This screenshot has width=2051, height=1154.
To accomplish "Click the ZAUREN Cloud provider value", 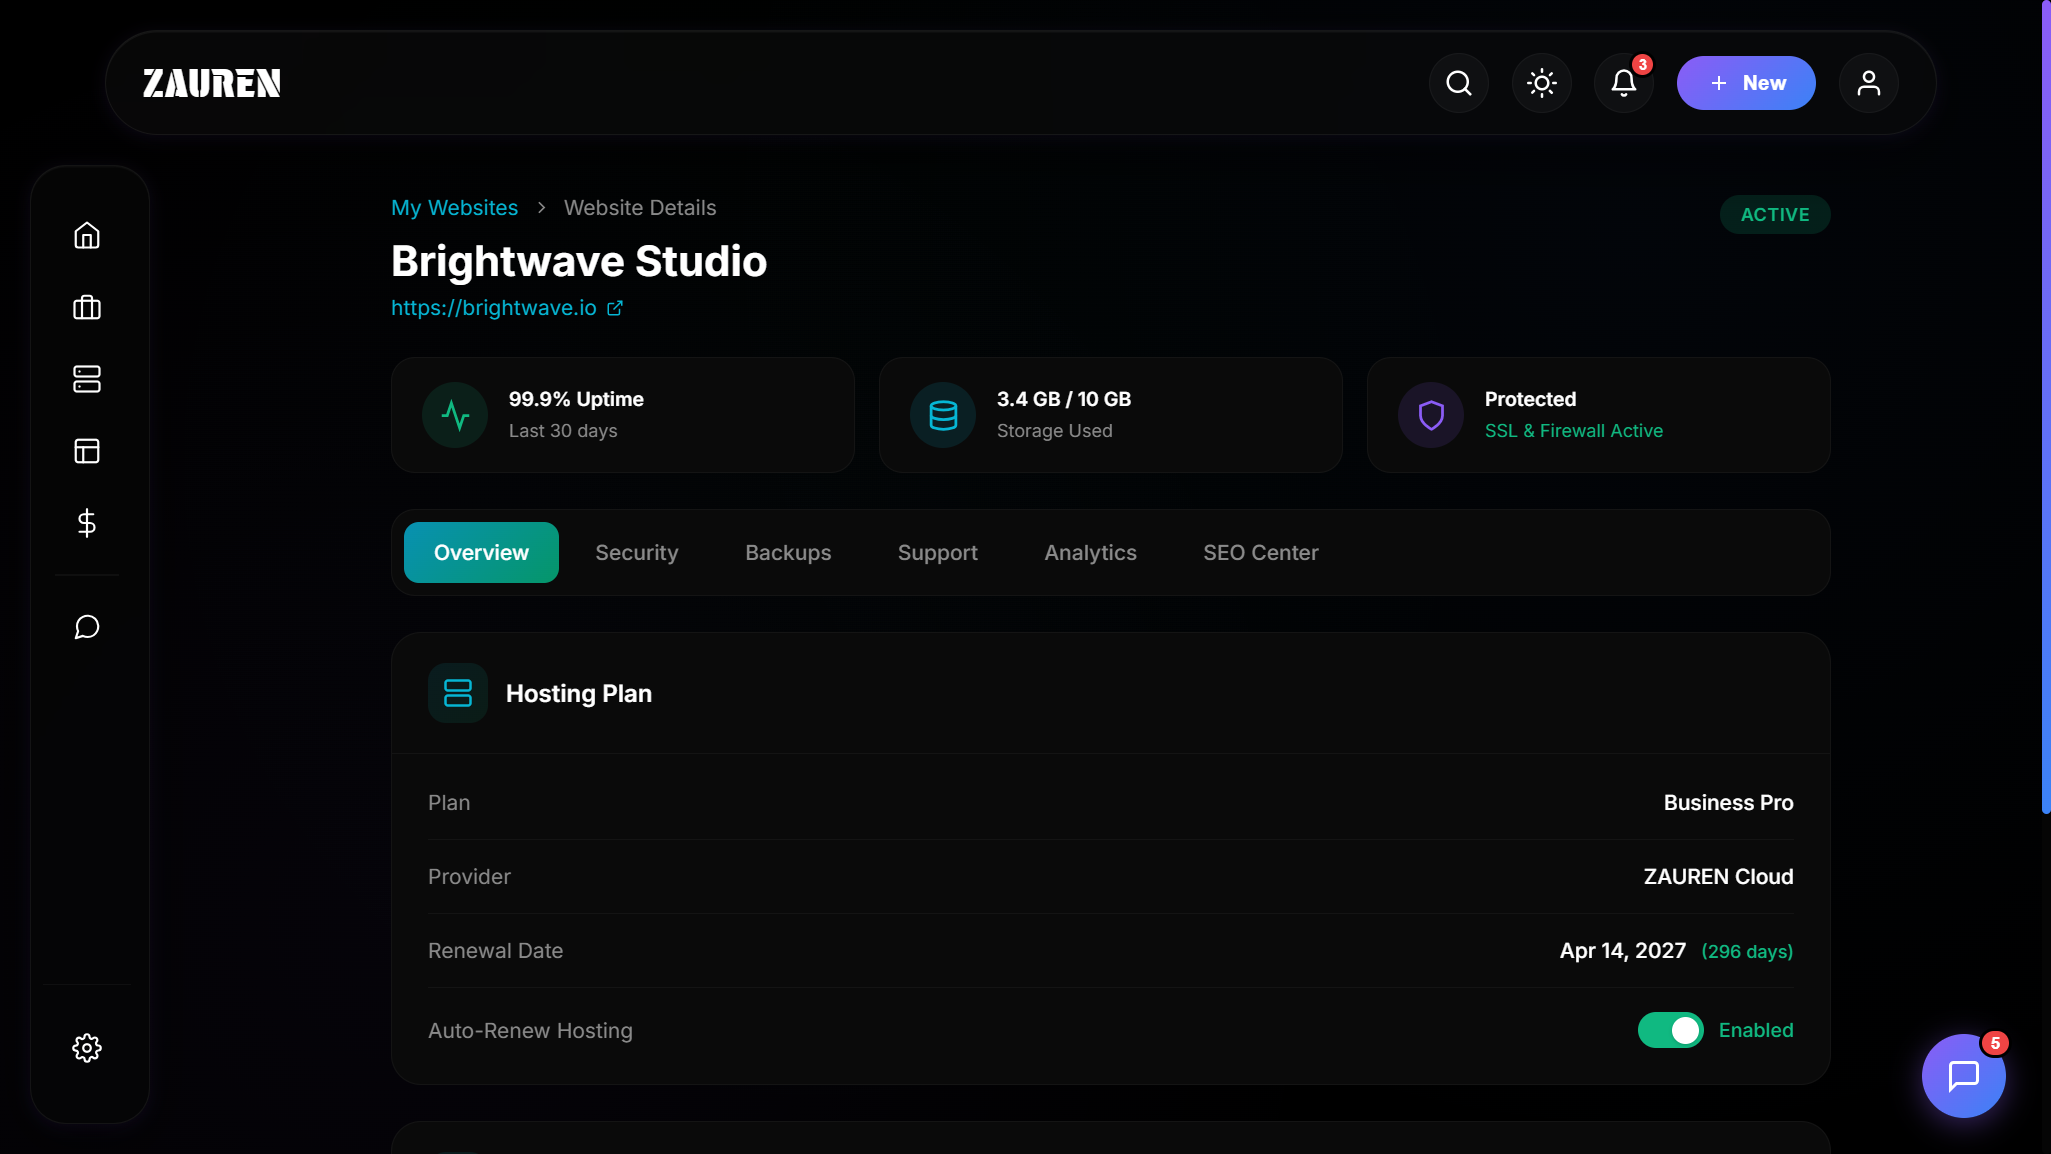I will pos(1718,877).
